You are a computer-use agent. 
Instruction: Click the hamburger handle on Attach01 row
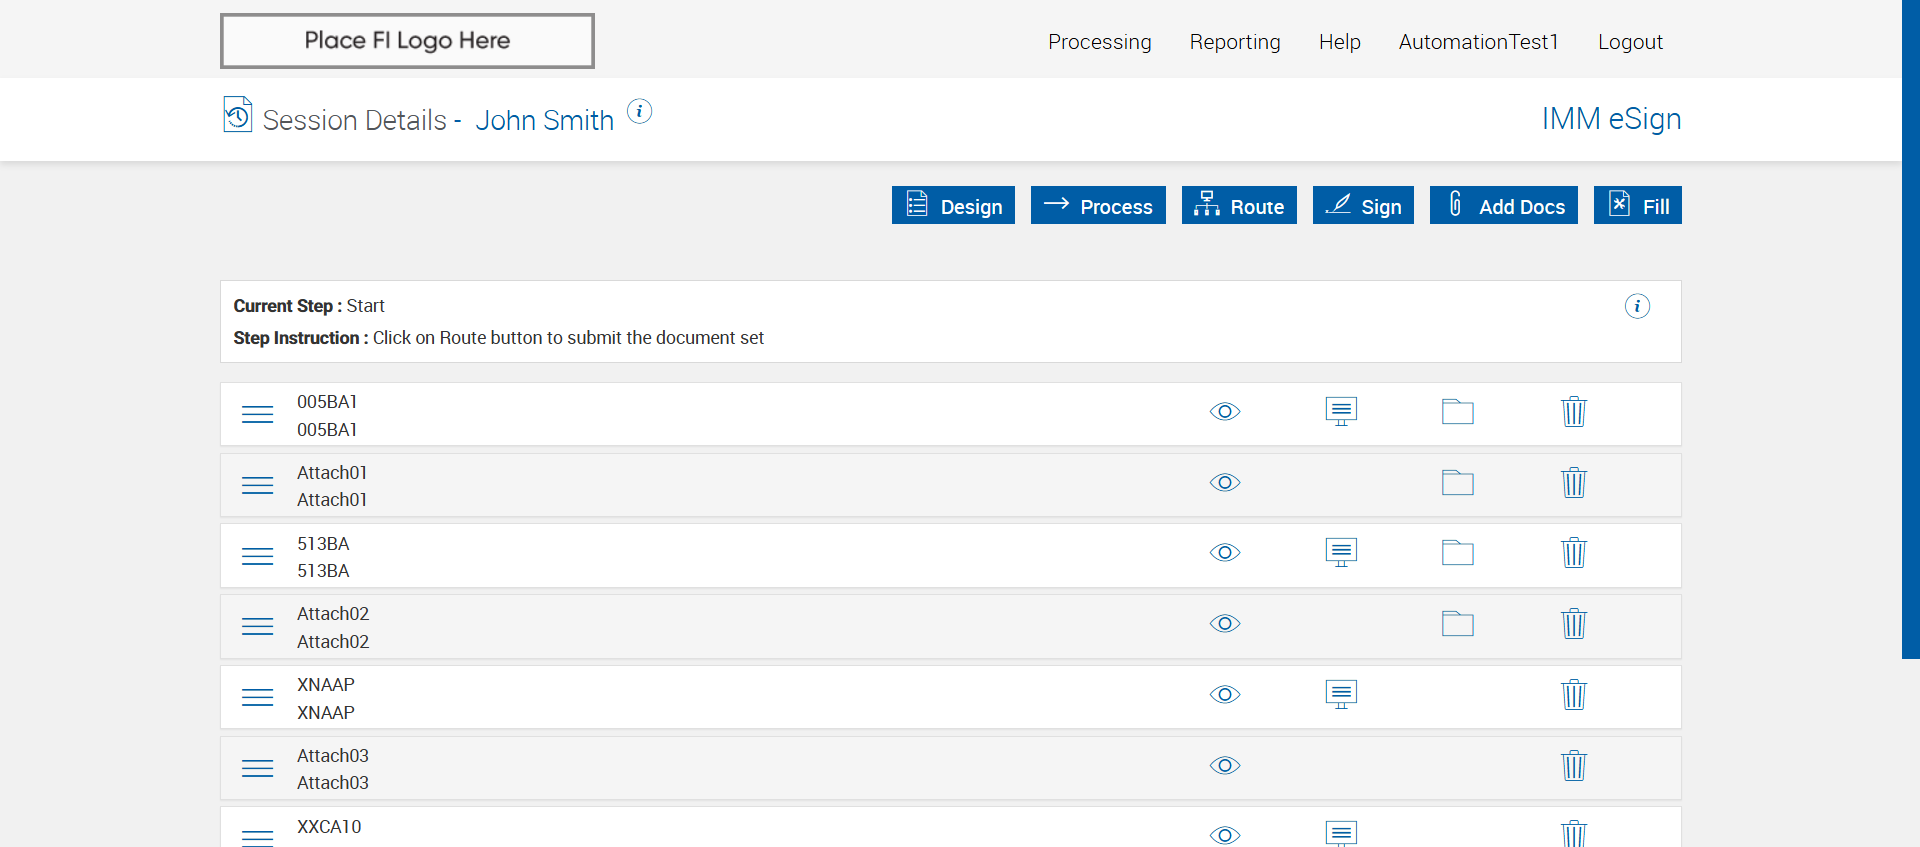pyautogui.click(x=257, y=485)
